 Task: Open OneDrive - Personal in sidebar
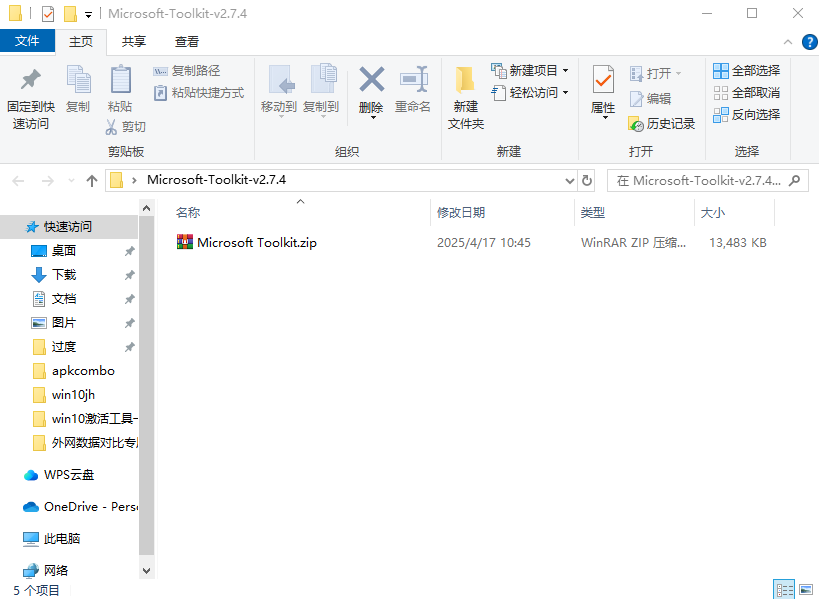coord(90,507)
